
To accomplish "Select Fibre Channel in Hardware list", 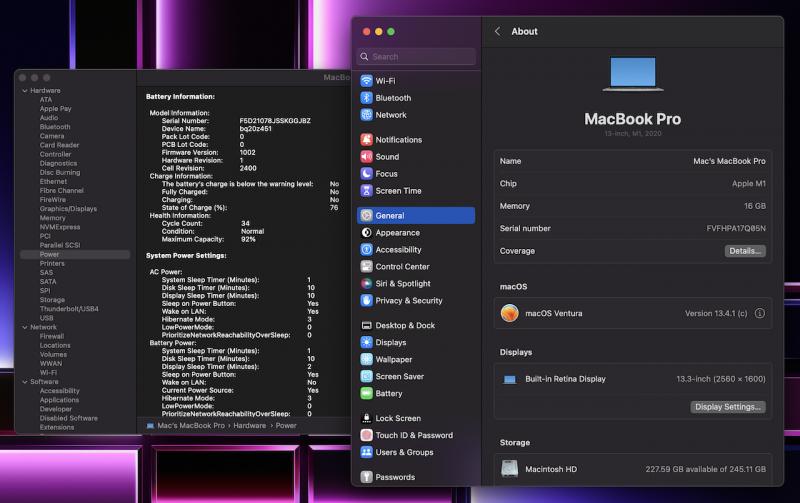I will (x=61, y=190).
